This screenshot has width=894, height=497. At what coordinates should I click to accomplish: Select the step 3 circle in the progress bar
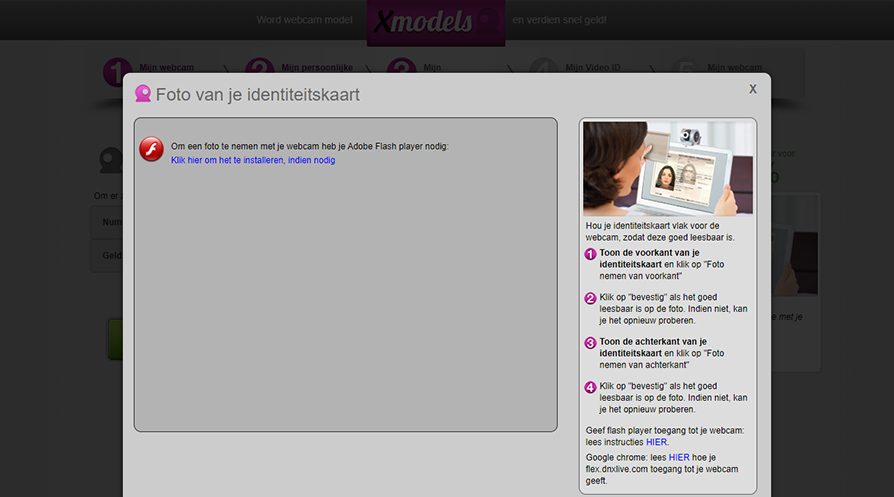(x=401, y=68)
